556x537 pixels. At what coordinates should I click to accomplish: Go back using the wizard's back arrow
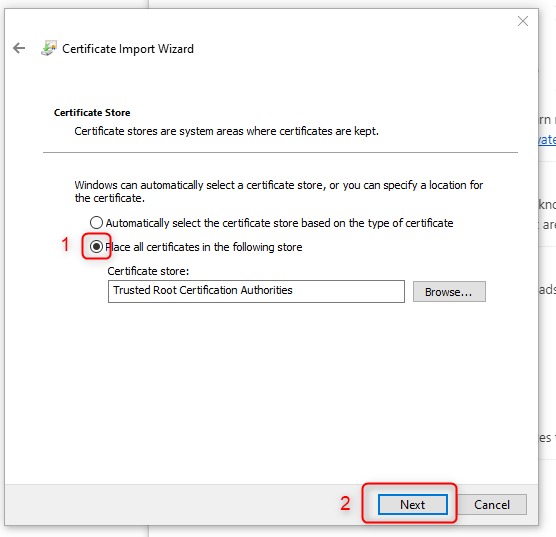[19, 48]
